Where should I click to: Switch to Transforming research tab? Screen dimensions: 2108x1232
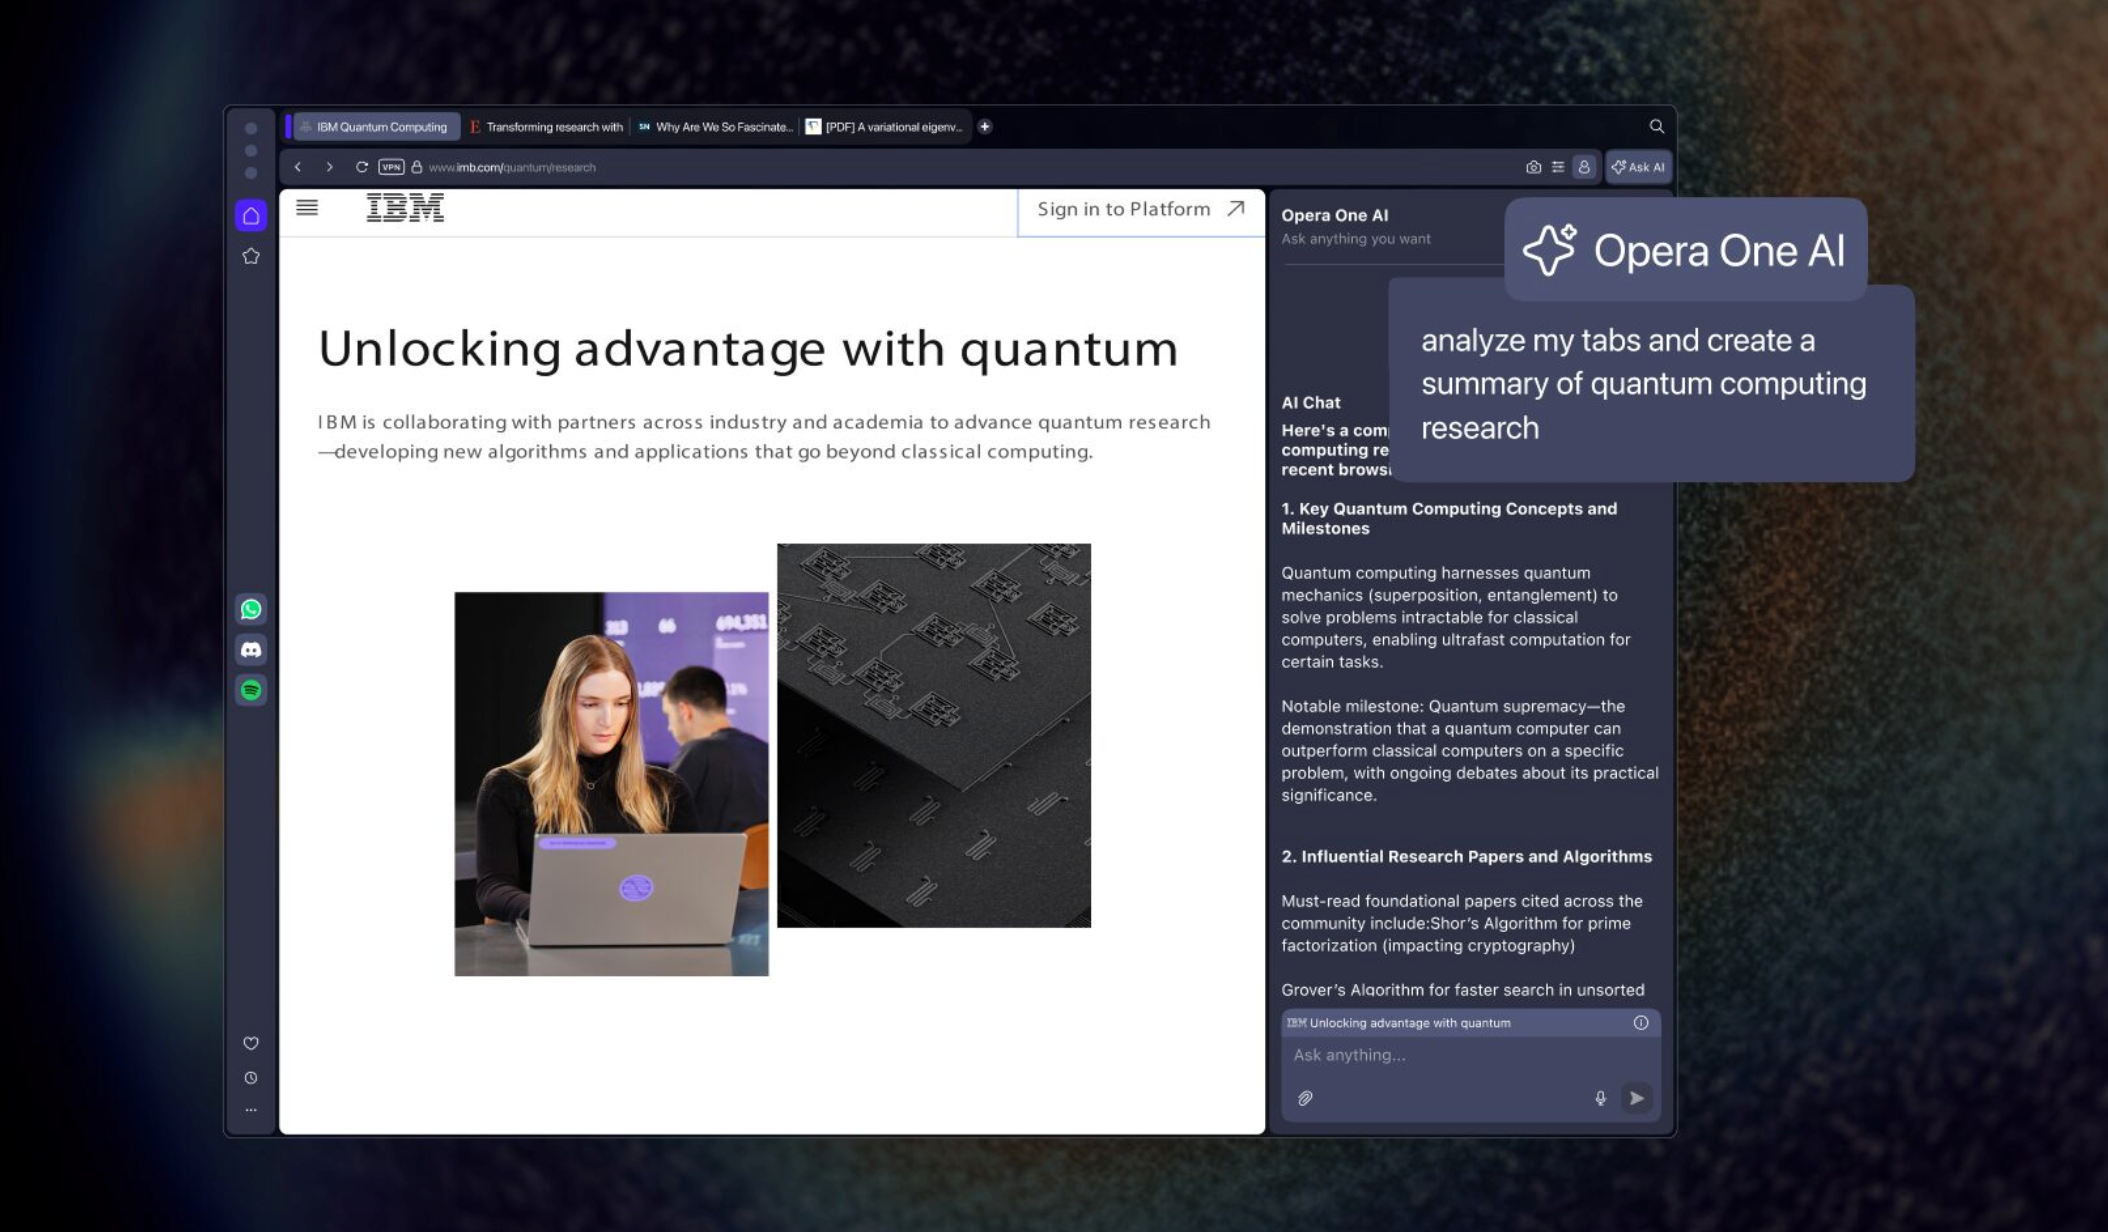(x=548, y=127)
